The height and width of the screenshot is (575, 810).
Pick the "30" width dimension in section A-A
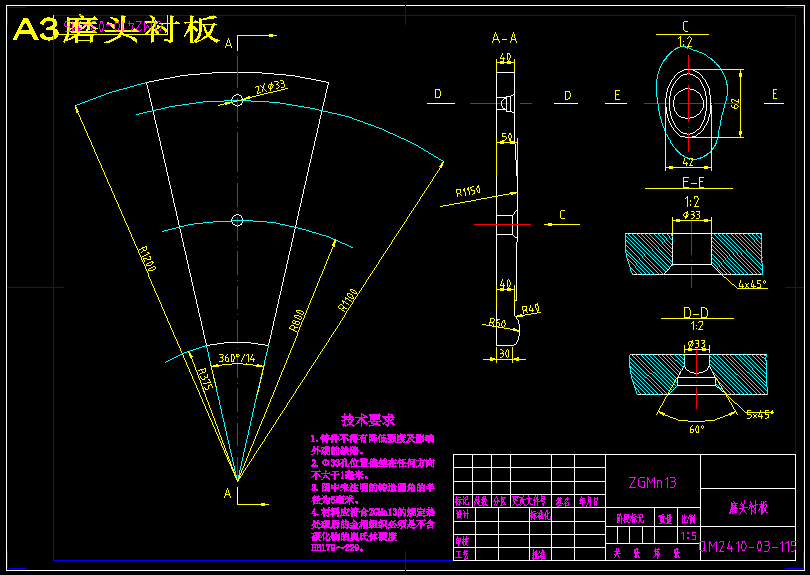[504, 352]
